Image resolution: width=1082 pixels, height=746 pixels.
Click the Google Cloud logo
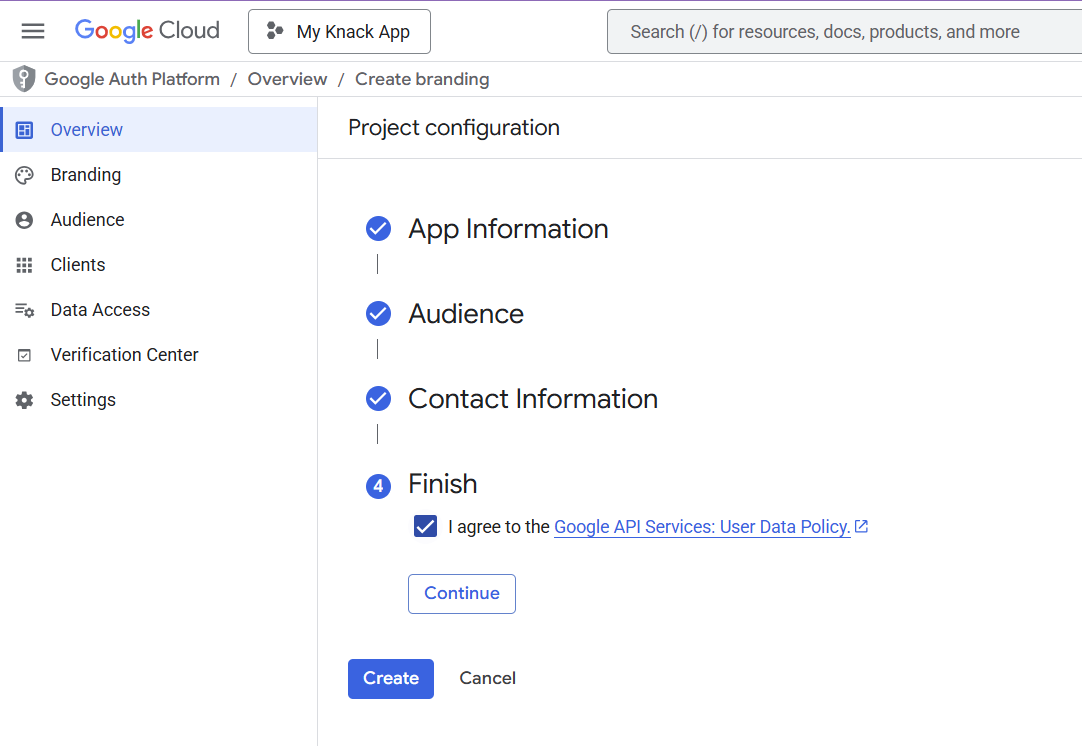coord(147,31)
